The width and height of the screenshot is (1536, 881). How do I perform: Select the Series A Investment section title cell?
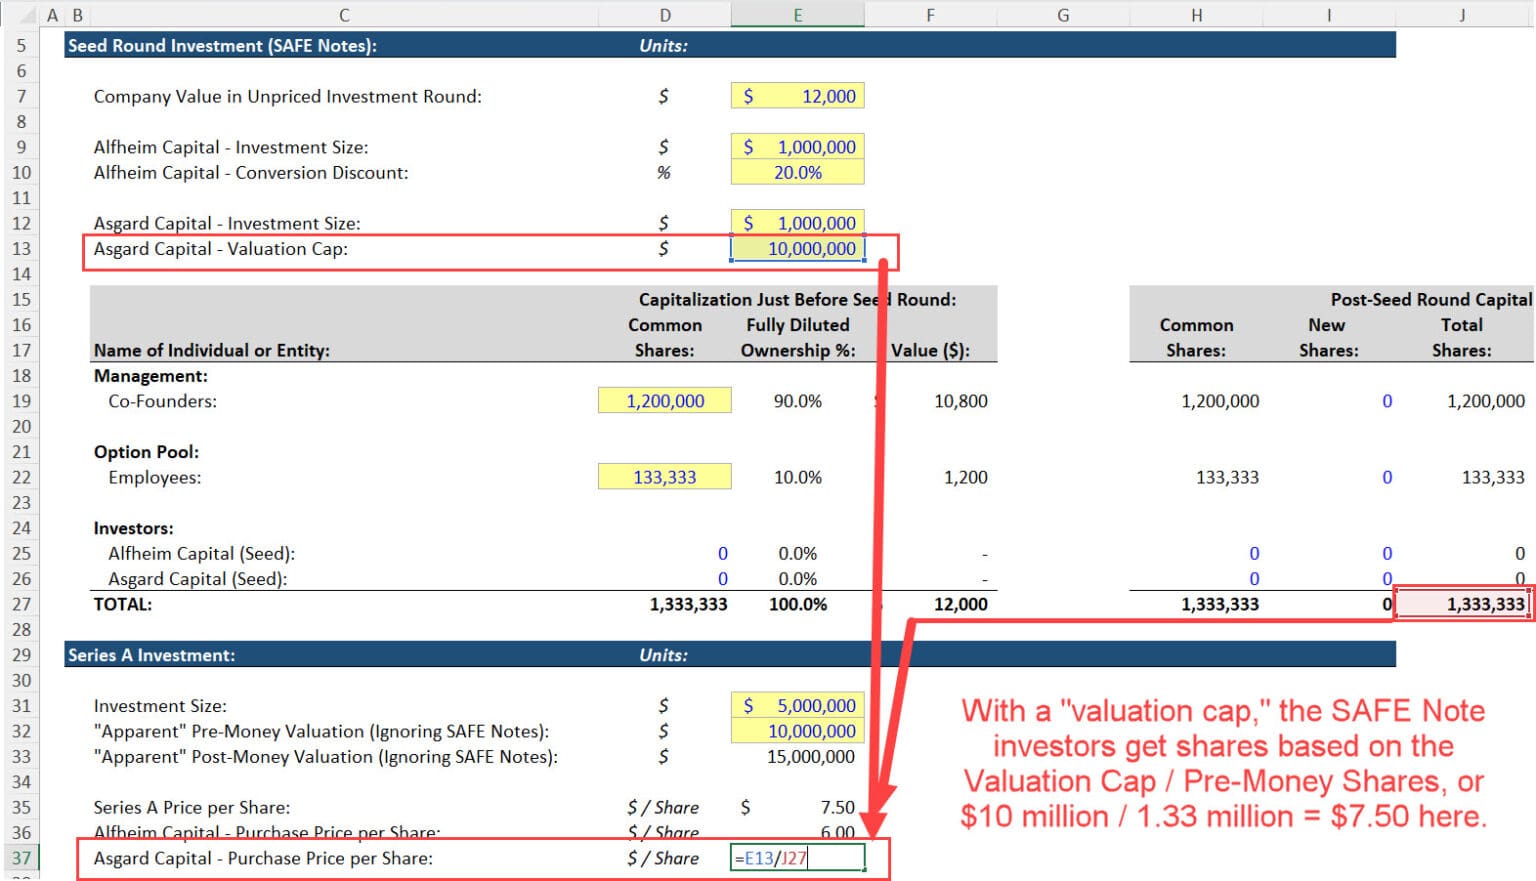[152, 655]
